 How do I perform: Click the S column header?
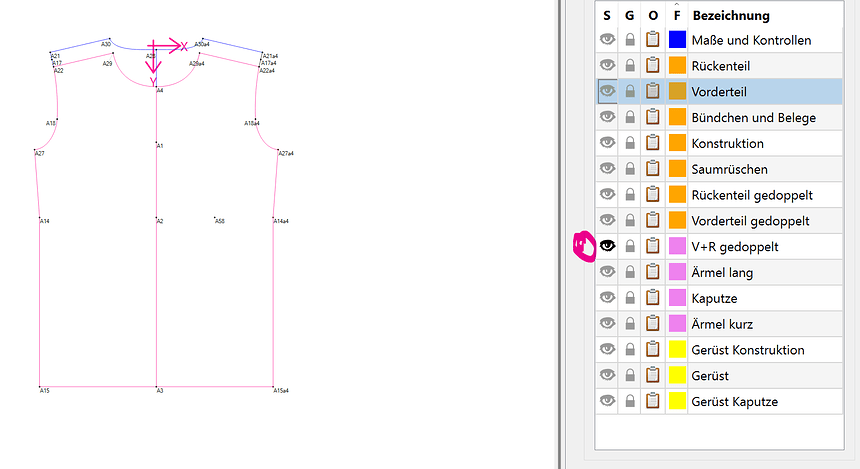point(607,16)
